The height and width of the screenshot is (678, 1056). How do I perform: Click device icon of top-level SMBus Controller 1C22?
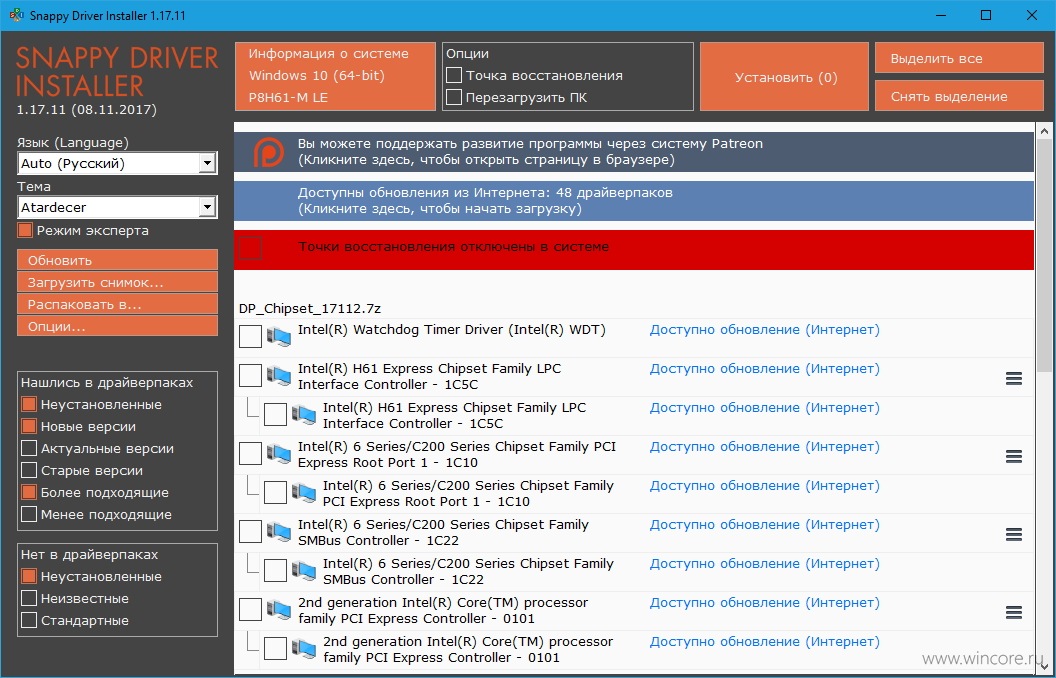[279, 531]
